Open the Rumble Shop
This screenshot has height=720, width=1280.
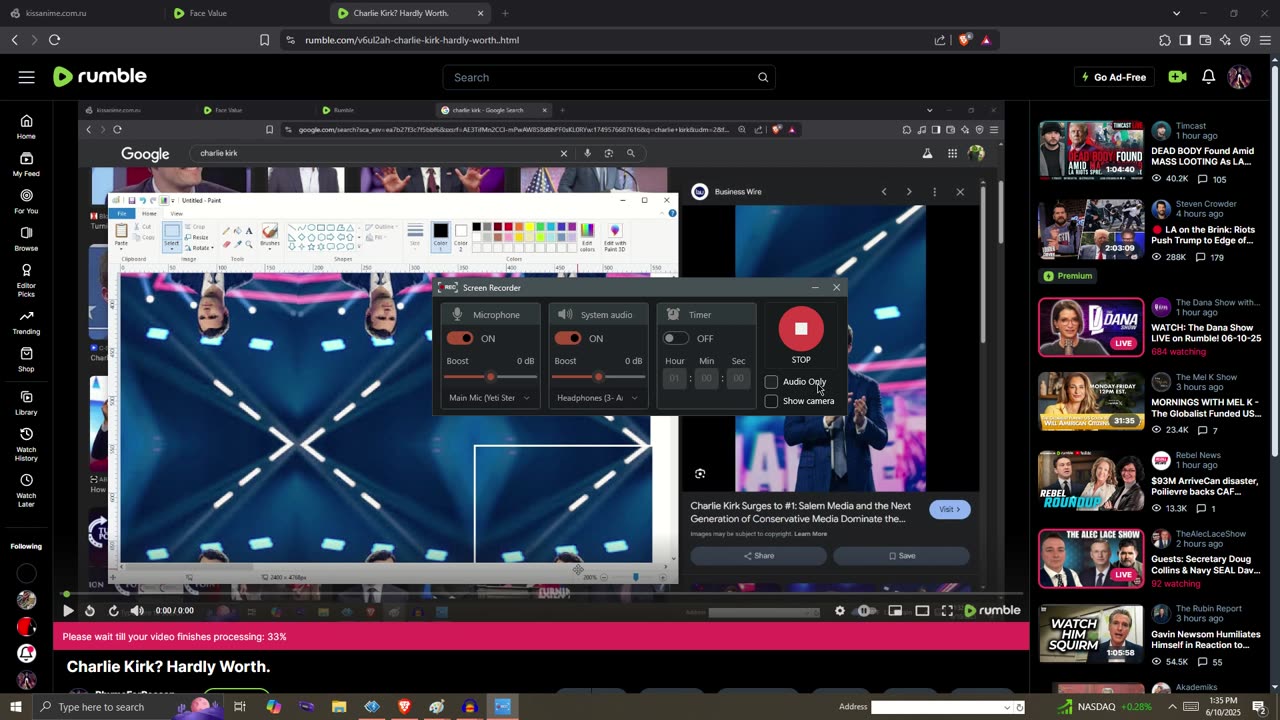26,359
